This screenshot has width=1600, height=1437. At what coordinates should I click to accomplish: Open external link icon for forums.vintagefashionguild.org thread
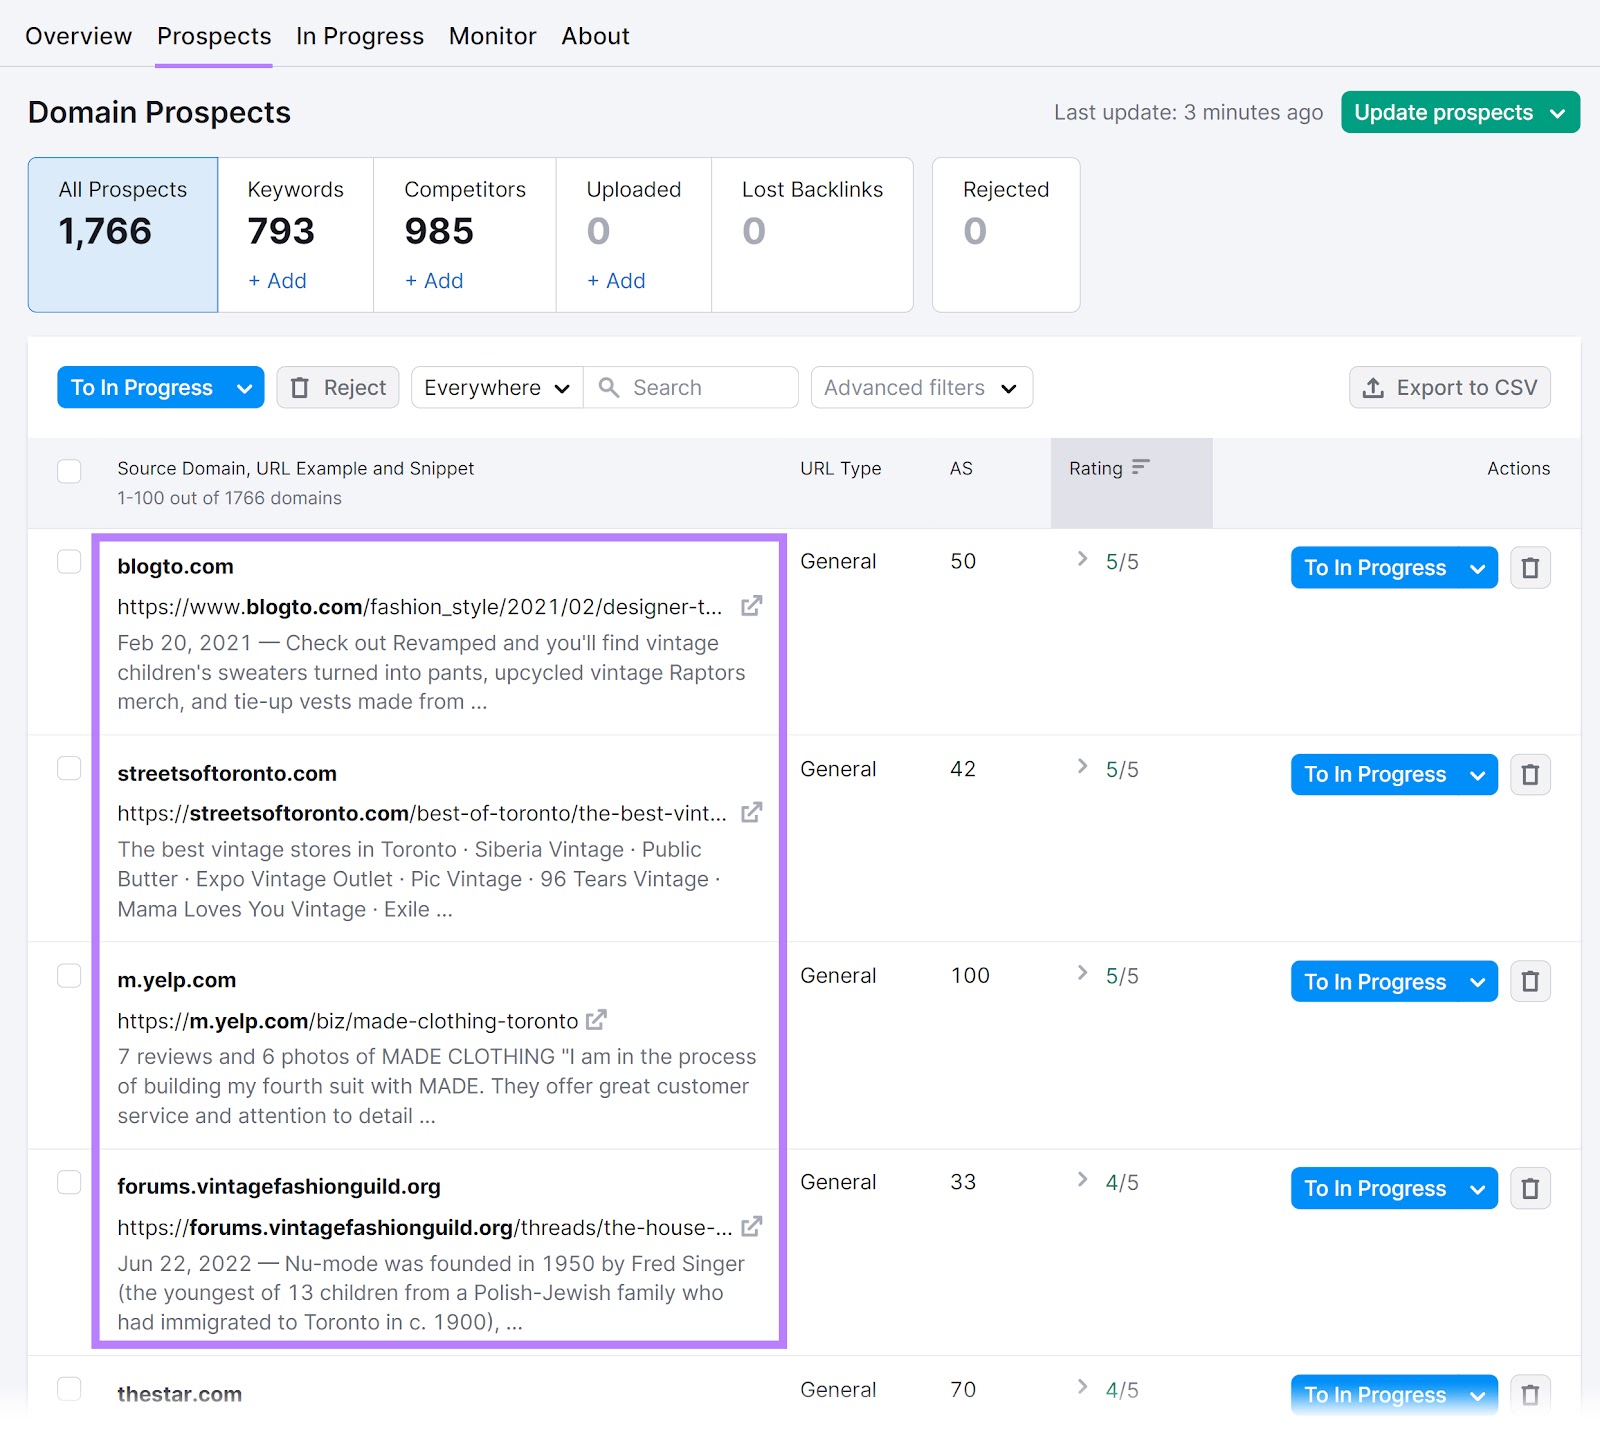point(752,1226)
